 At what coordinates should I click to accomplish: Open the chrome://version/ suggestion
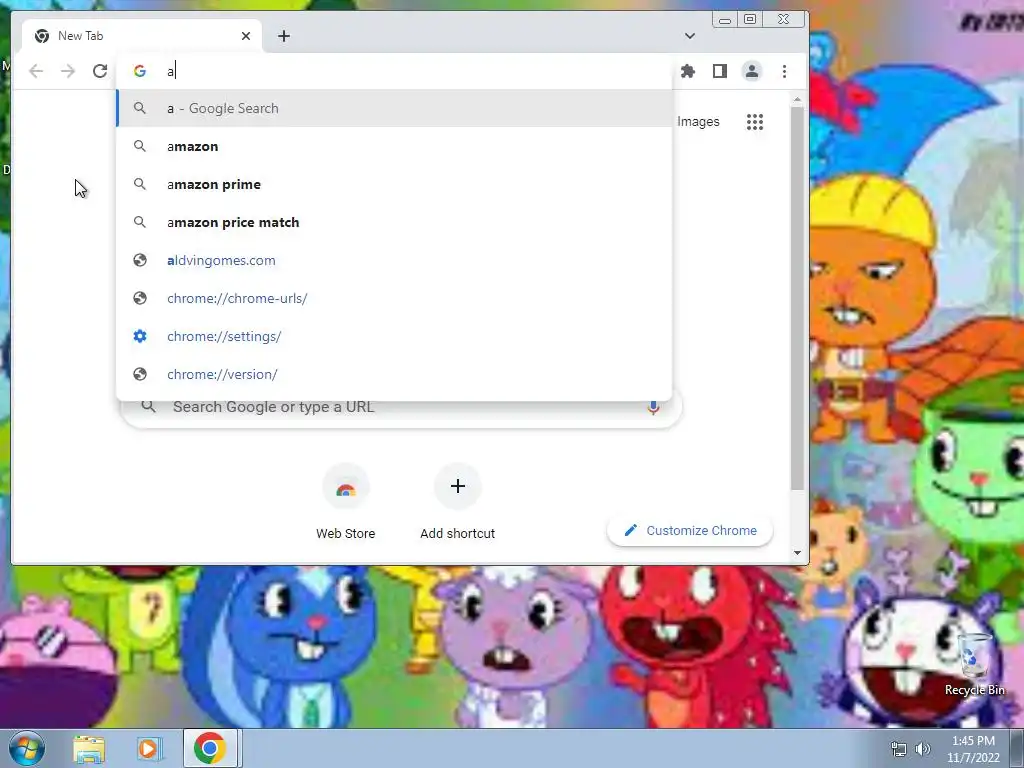point(394,374)
